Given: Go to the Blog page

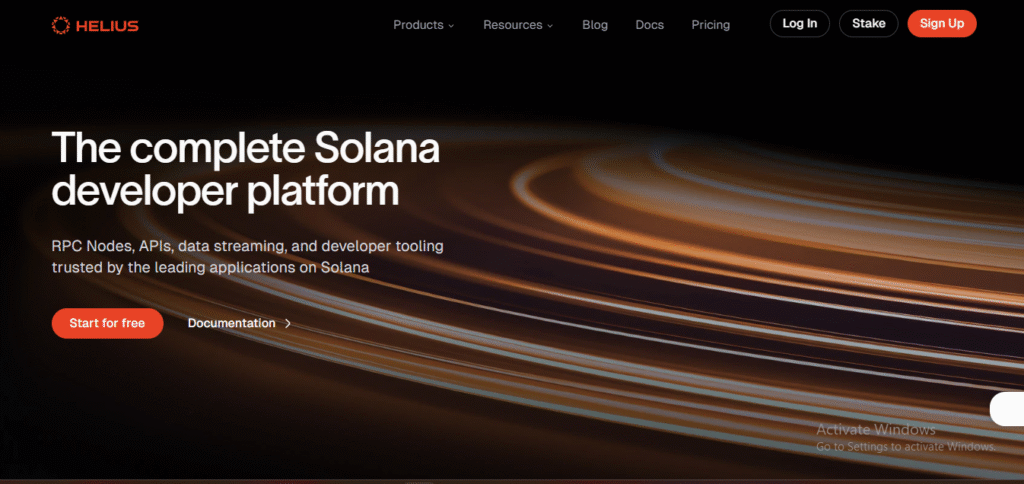Looking at the screenshot, I should (595, 25).
